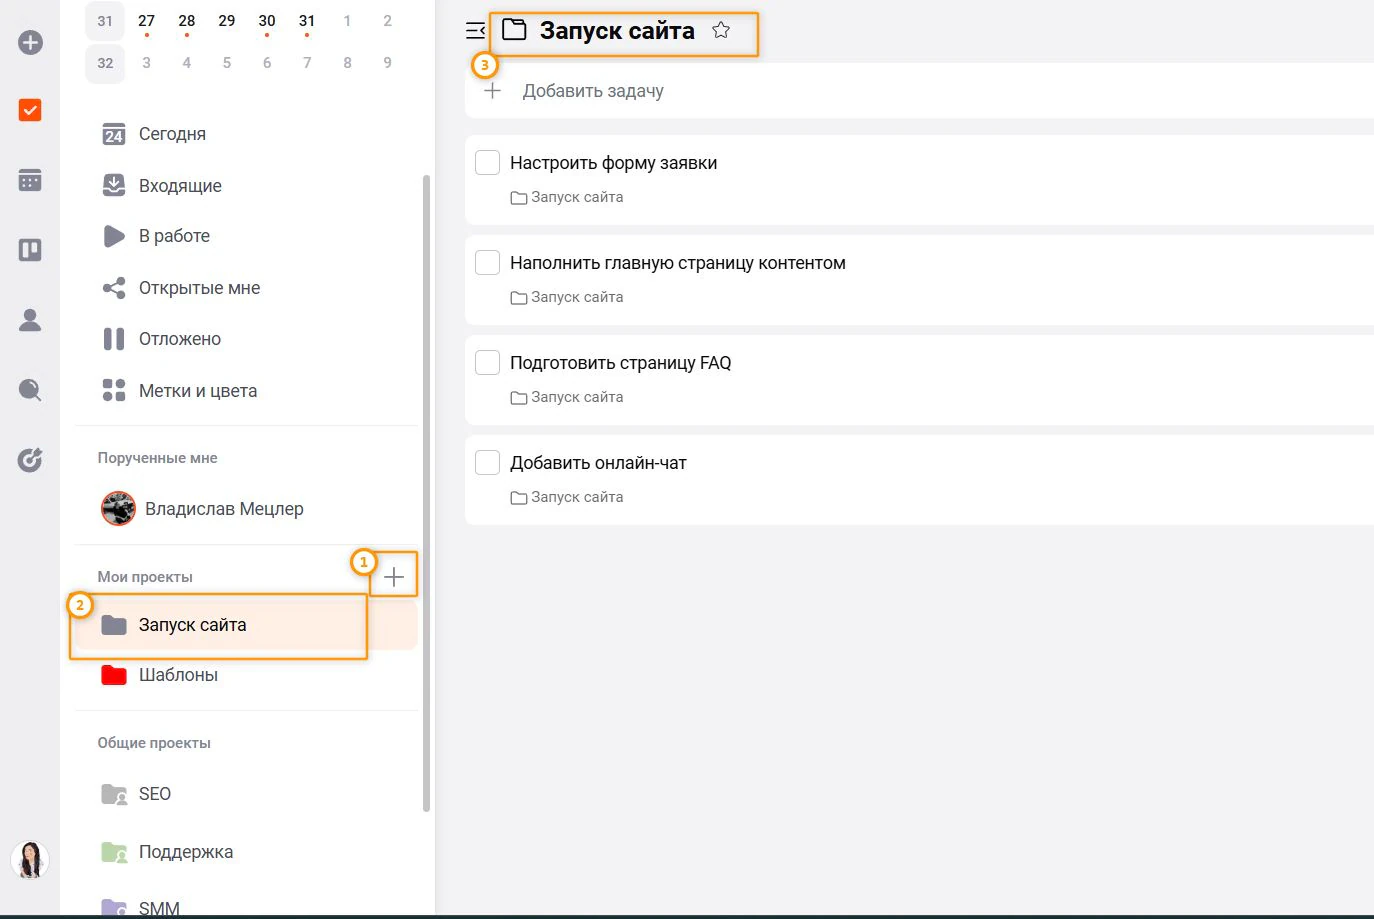Select day 28 in mini calendar
Screen dimensions: 1374x919
tap(187, 21)
